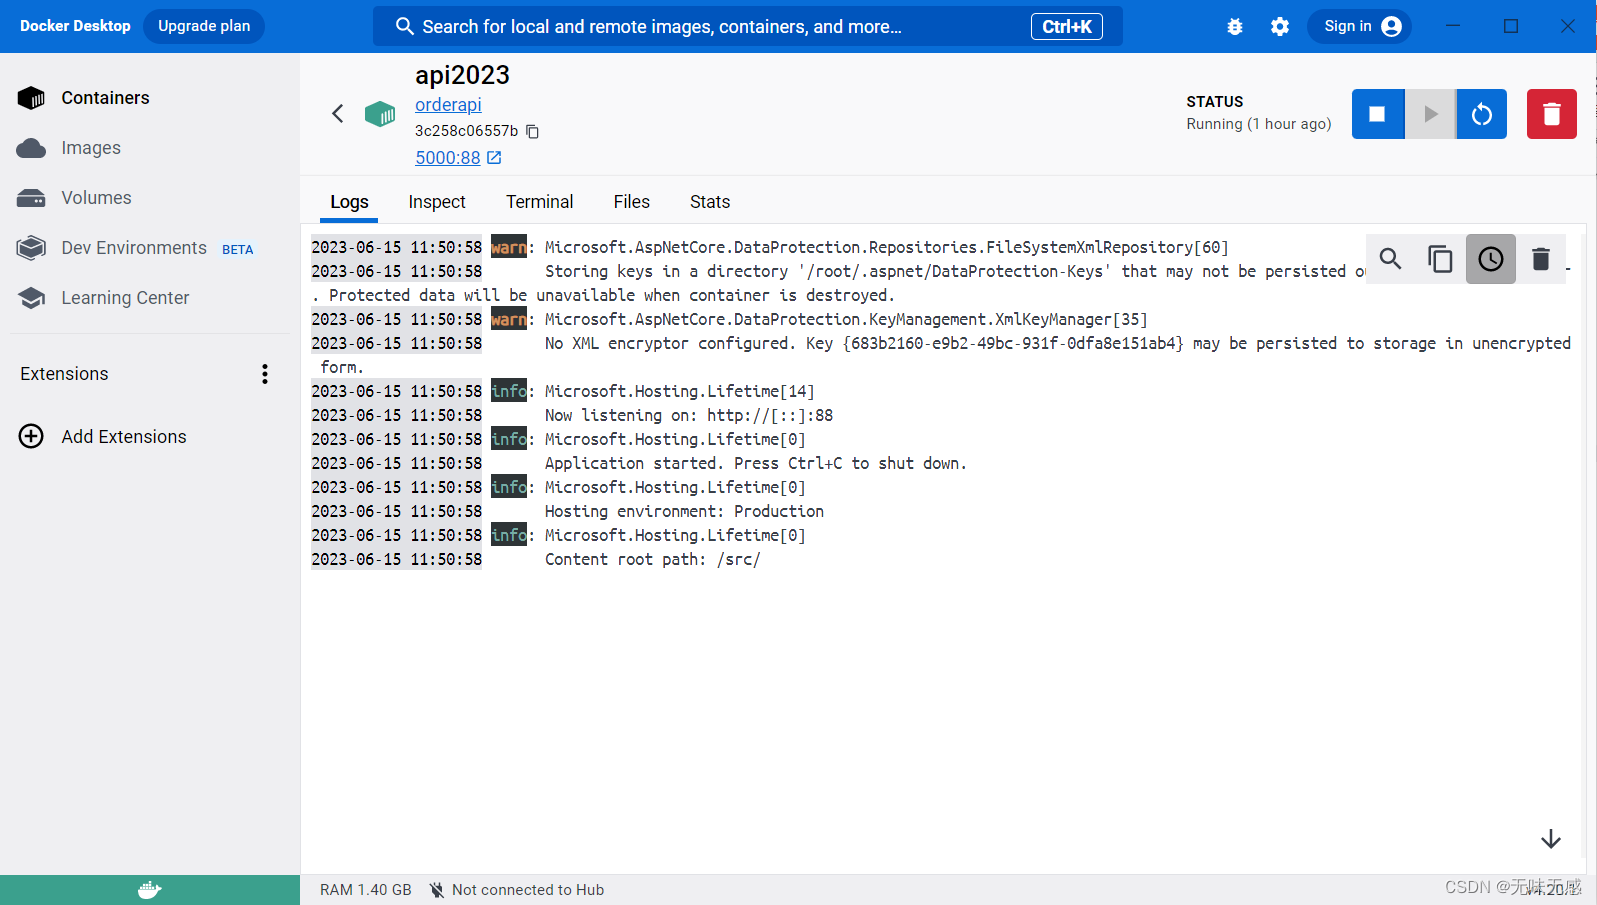Search the container logs
This screenshot has width=1597, height=905.
(x=1390, y=259)
